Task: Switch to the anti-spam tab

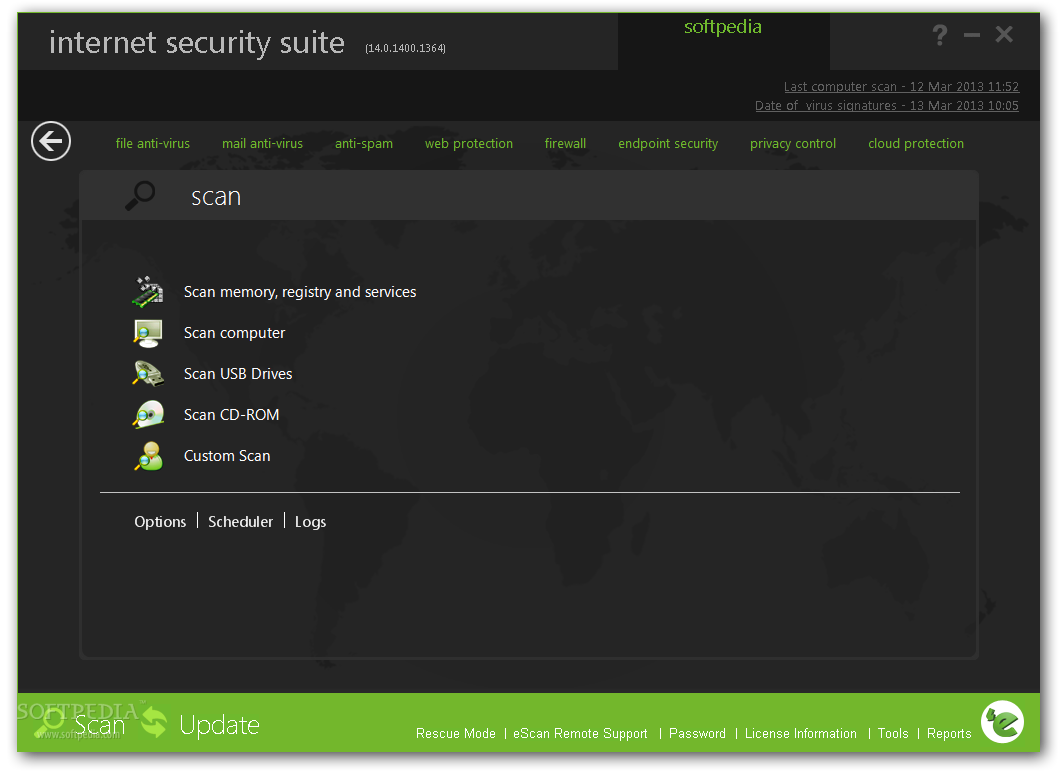Action: tap(364, 143)
